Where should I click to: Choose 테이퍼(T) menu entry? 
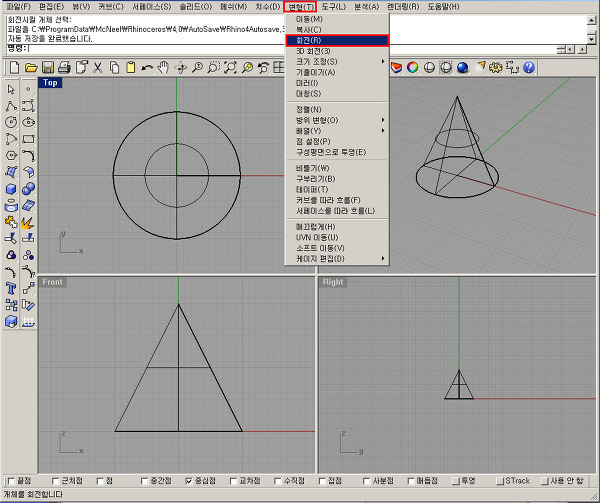coord(337,190)
